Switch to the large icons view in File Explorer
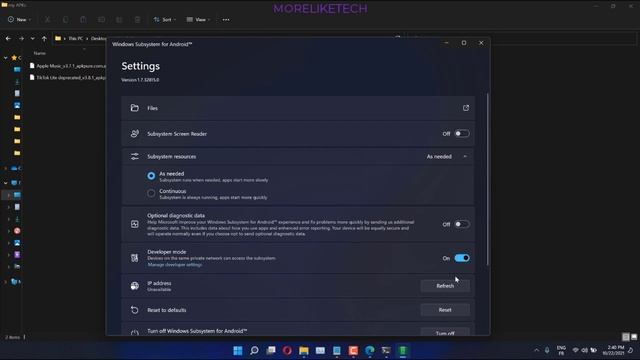640x360 pixels. click(x=634, y=337)
